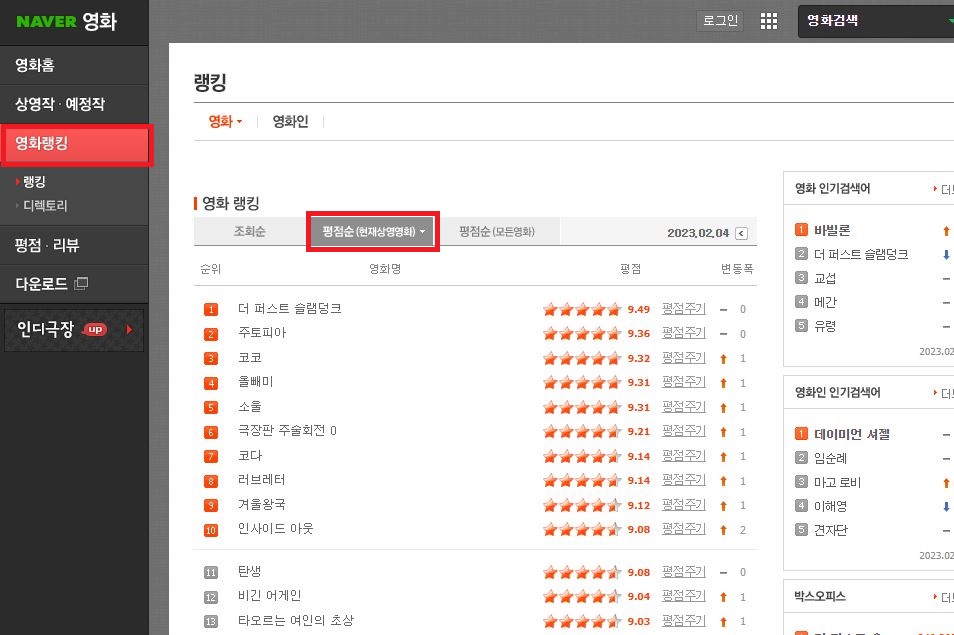This screenshot has width=954, height=635.
Task: Click the 박스오피스 panel heading
Action: 820,596
